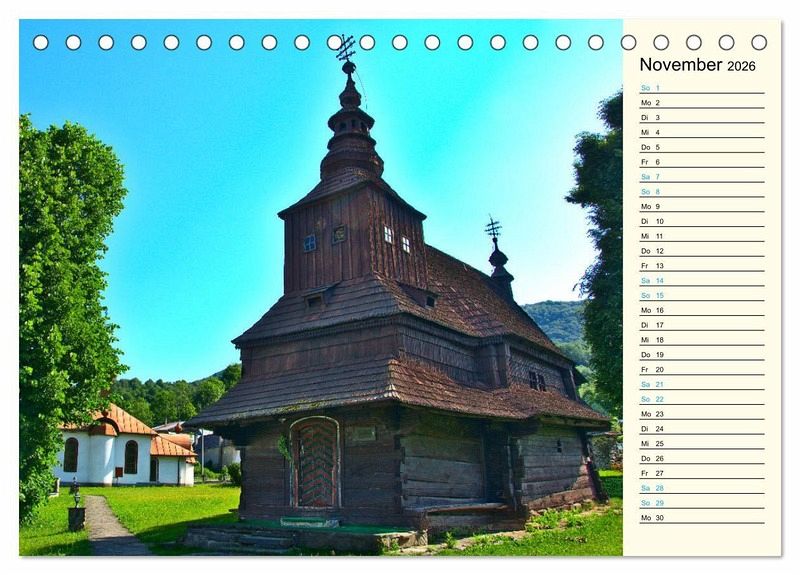The width and height of the screenshot is (800, 575).
Task: Click the Do 19 date line
Action: pyautogui.click(x=700, y=354)
